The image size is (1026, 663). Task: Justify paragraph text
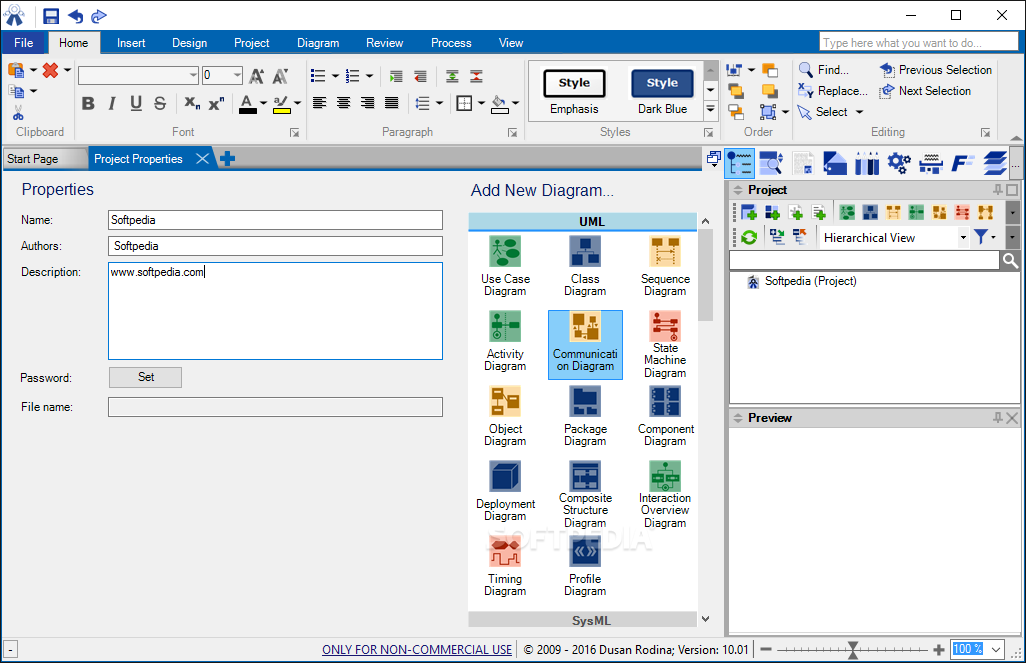point(391,103)
